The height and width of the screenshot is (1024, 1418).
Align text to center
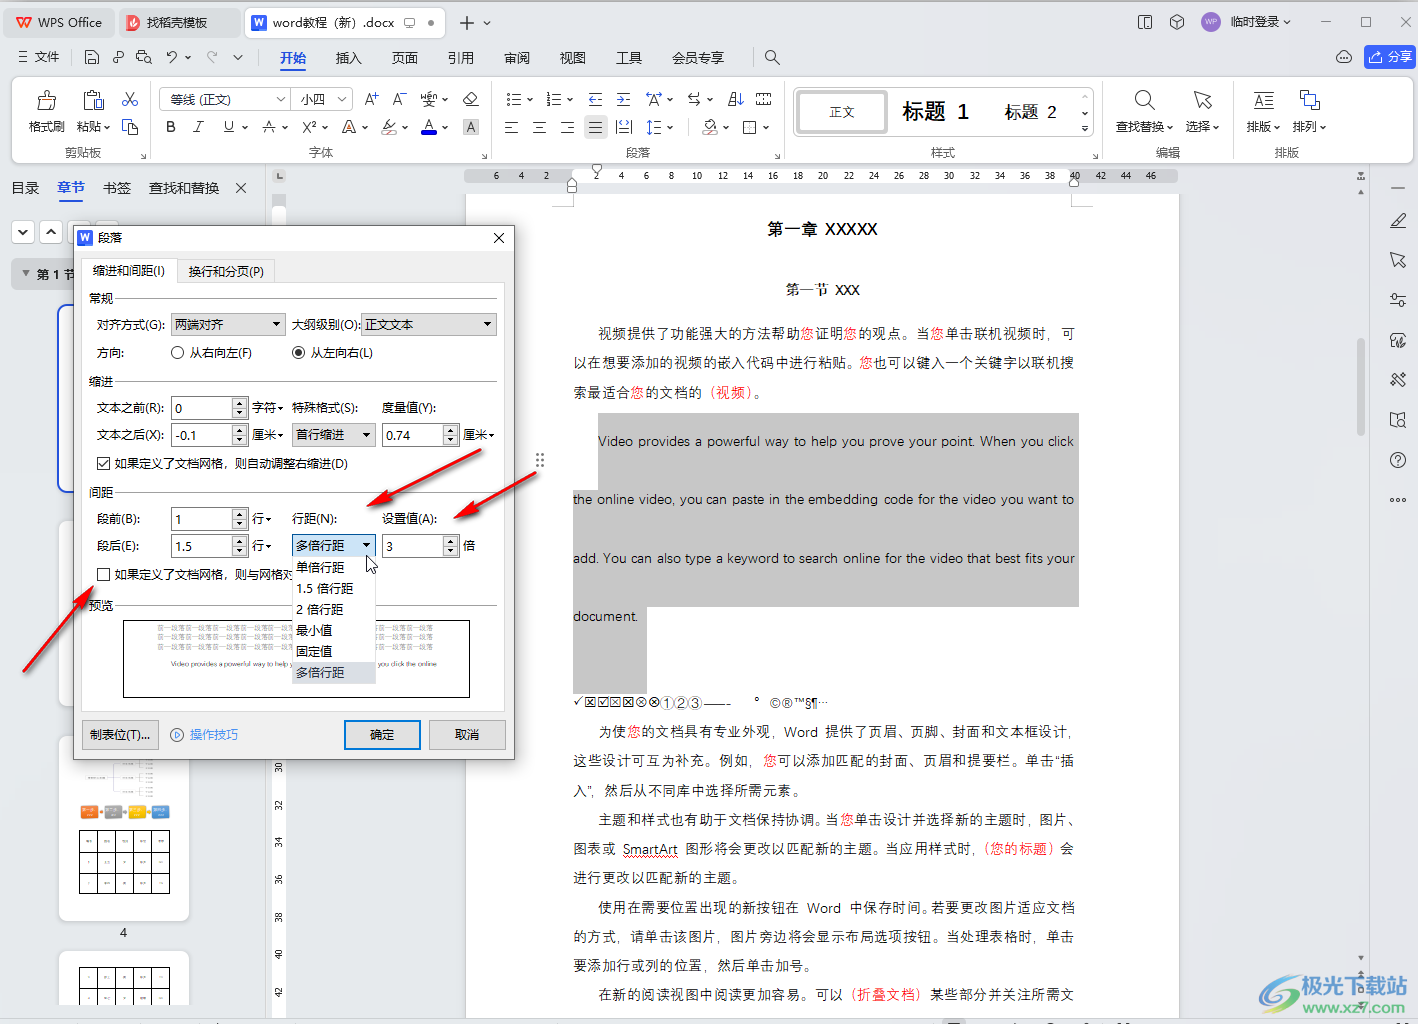[x=539, y=127]
